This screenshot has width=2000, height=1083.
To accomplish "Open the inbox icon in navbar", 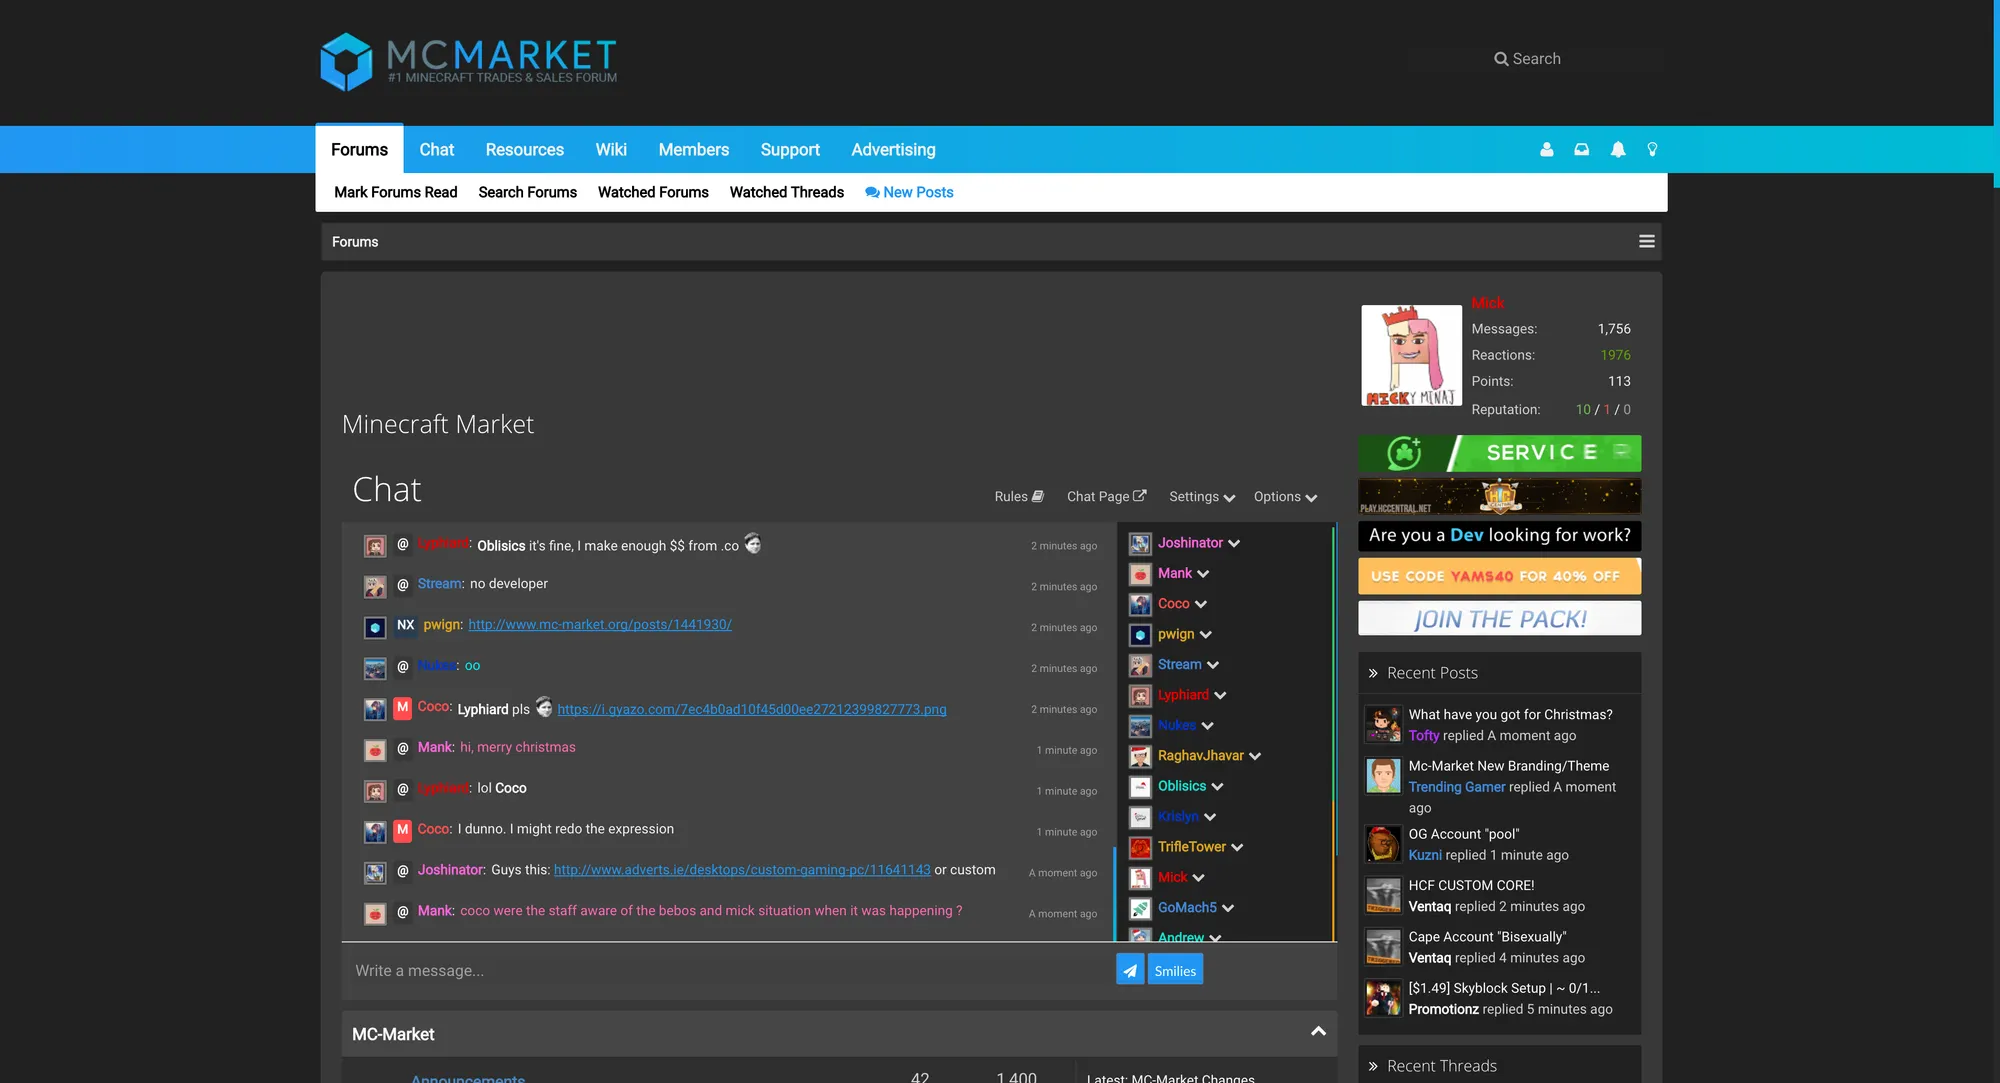I will tap(1582, 149).
